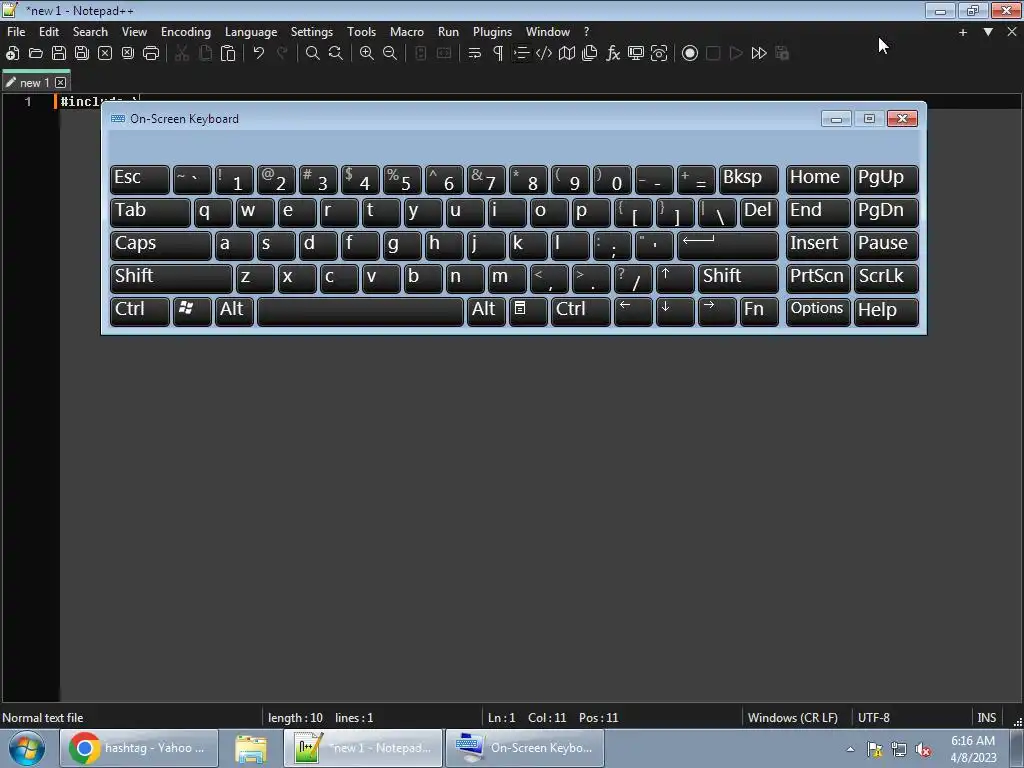Image resolution: width=1024 pixels, height=768 pixels.
Task: Create a new document using toolbar icon
Action: click(12, 54)
